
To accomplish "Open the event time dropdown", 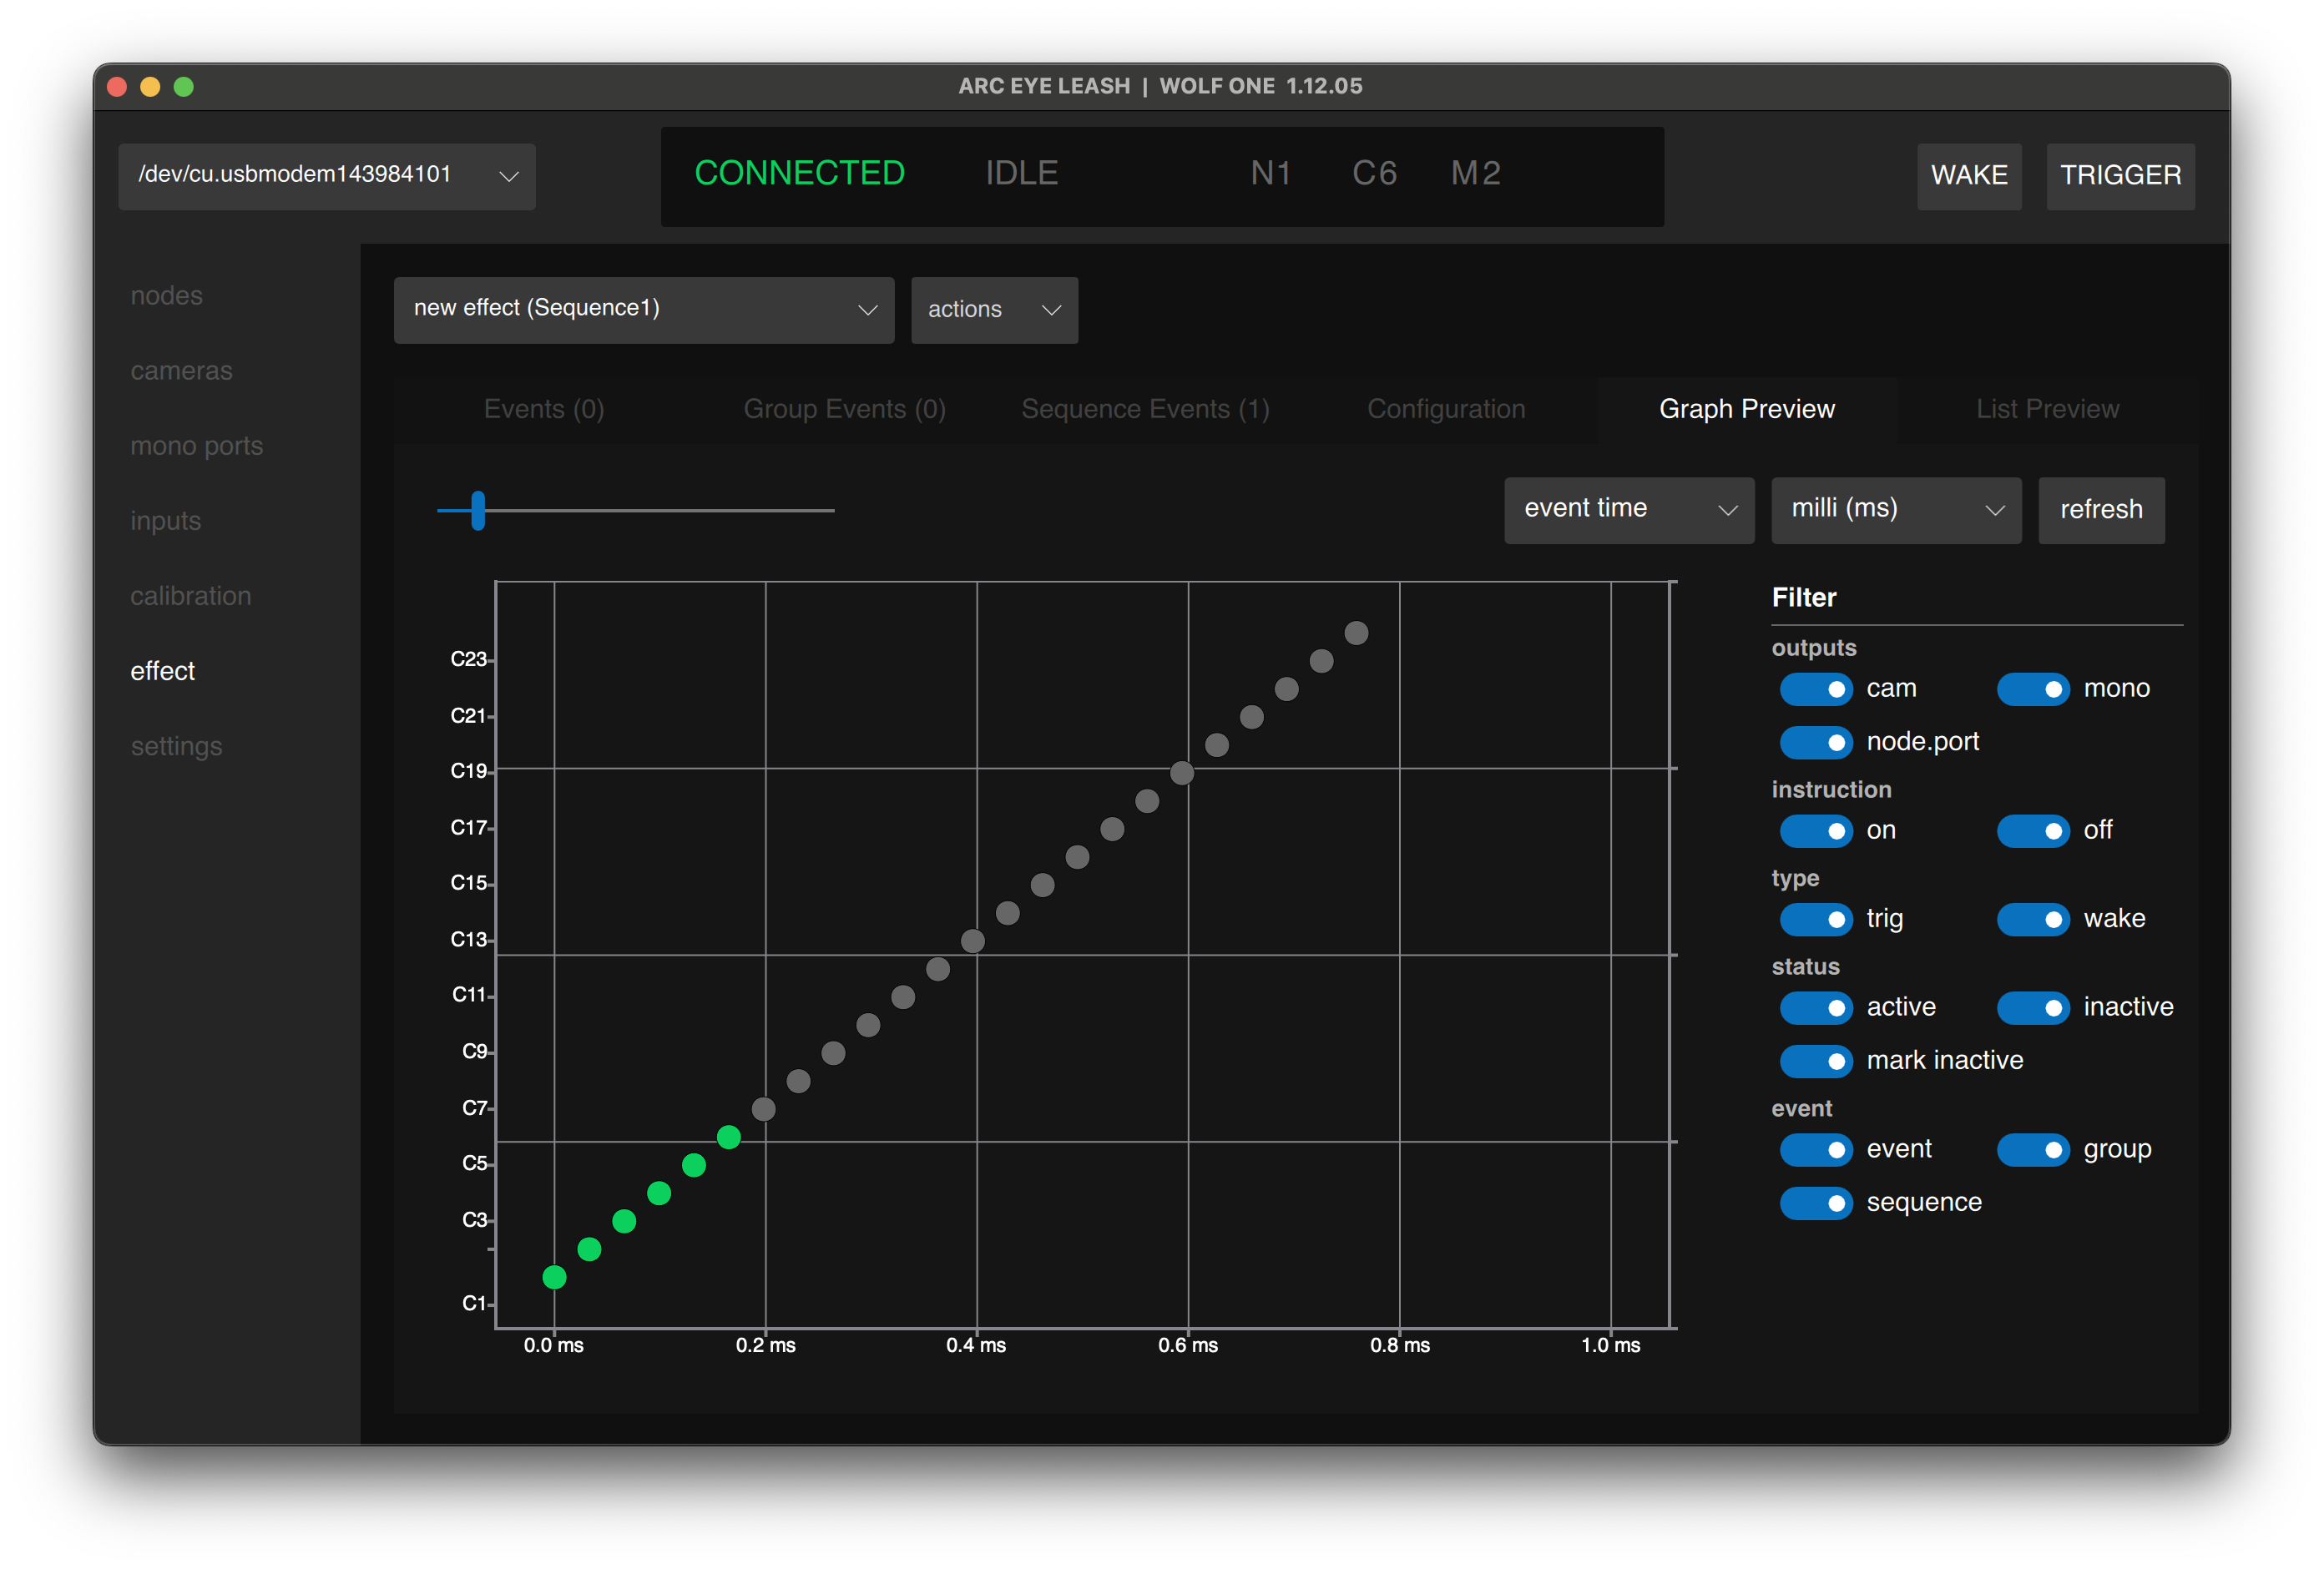I will [1628, 510].
